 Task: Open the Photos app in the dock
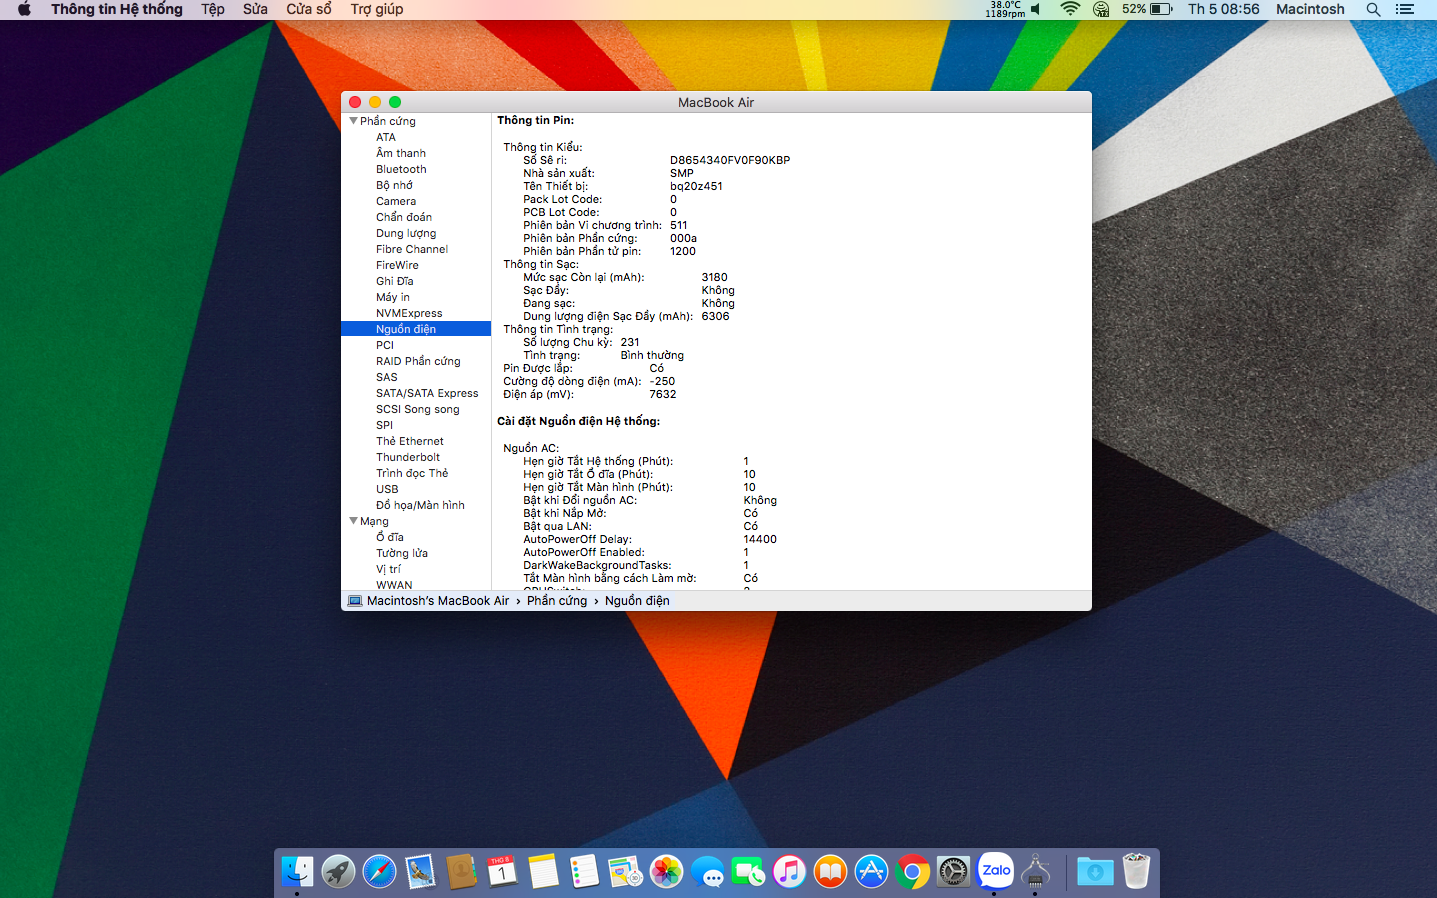666,872
